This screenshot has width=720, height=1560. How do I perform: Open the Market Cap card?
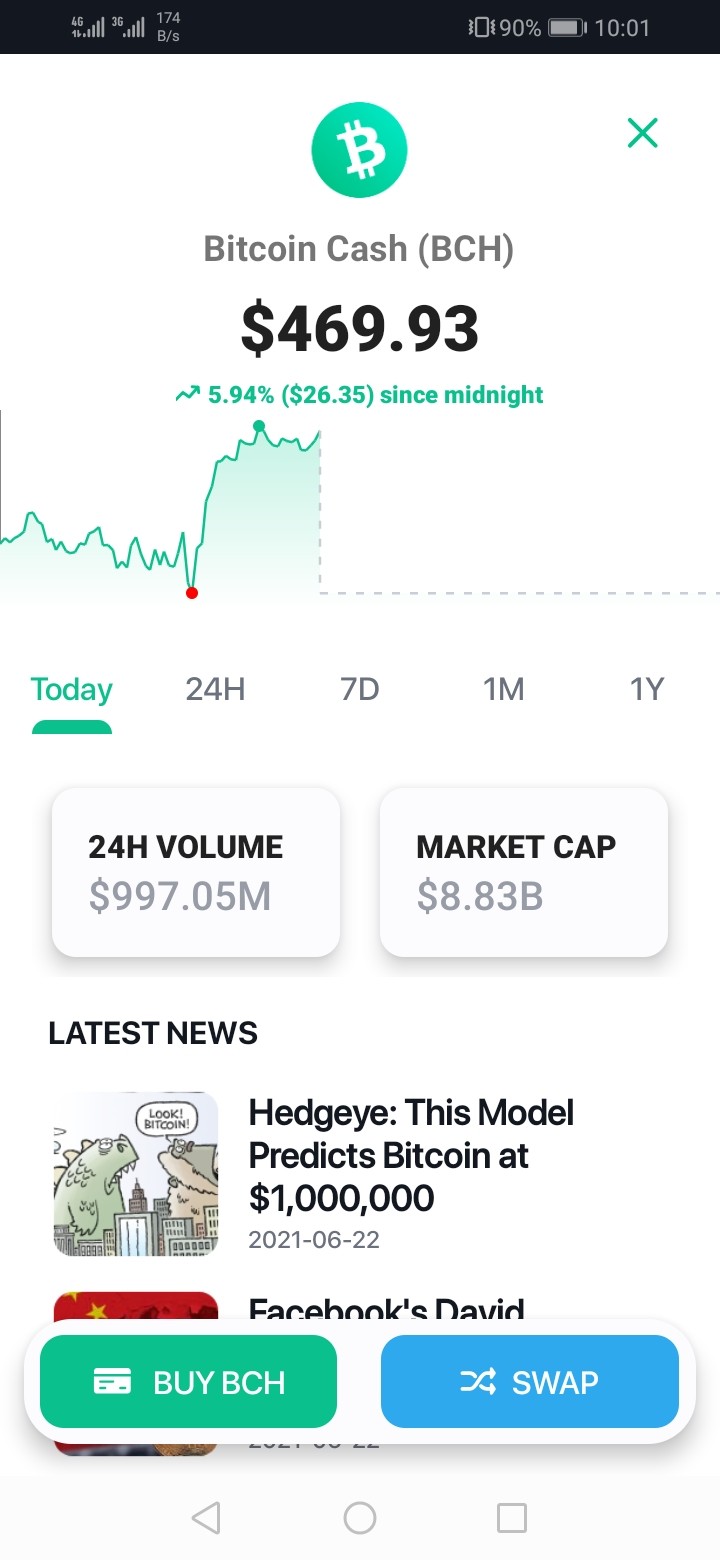point(524,872)
